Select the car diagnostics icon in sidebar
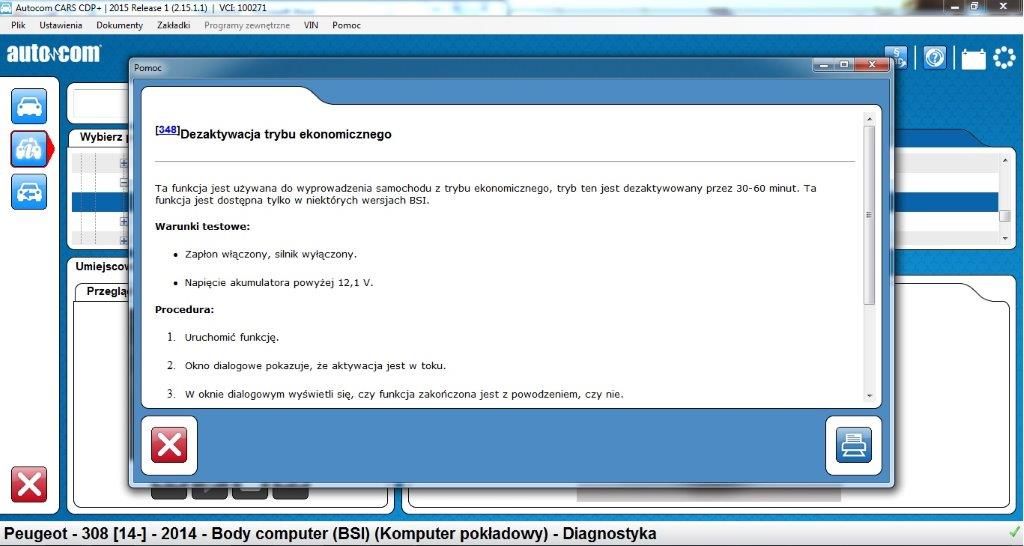1024x546 pixels. coord(29,149)
